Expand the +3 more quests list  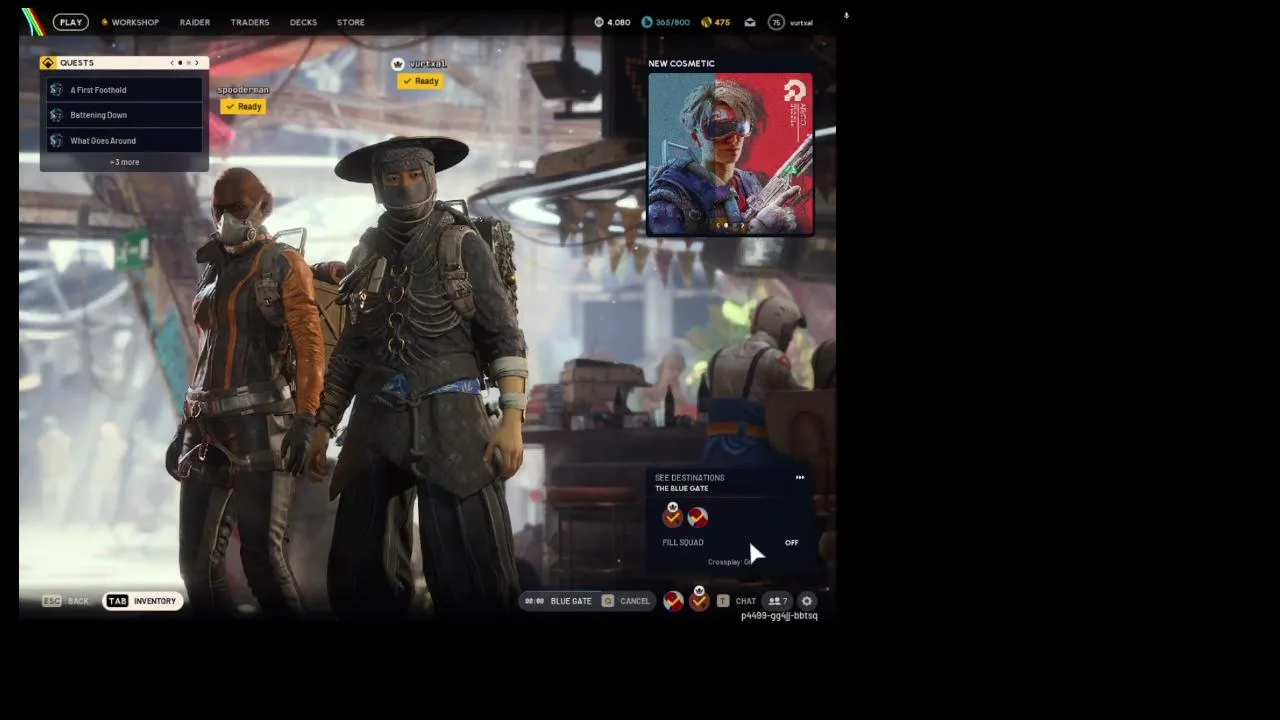pos(124,162)
